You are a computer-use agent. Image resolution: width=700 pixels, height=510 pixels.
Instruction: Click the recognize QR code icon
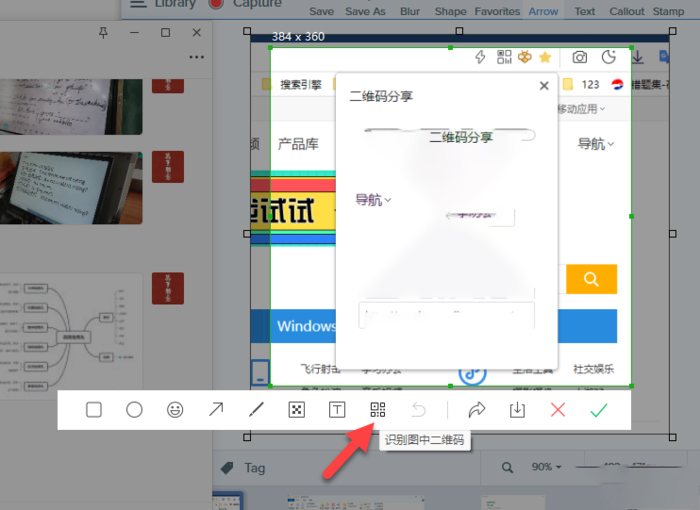point(378,410)
